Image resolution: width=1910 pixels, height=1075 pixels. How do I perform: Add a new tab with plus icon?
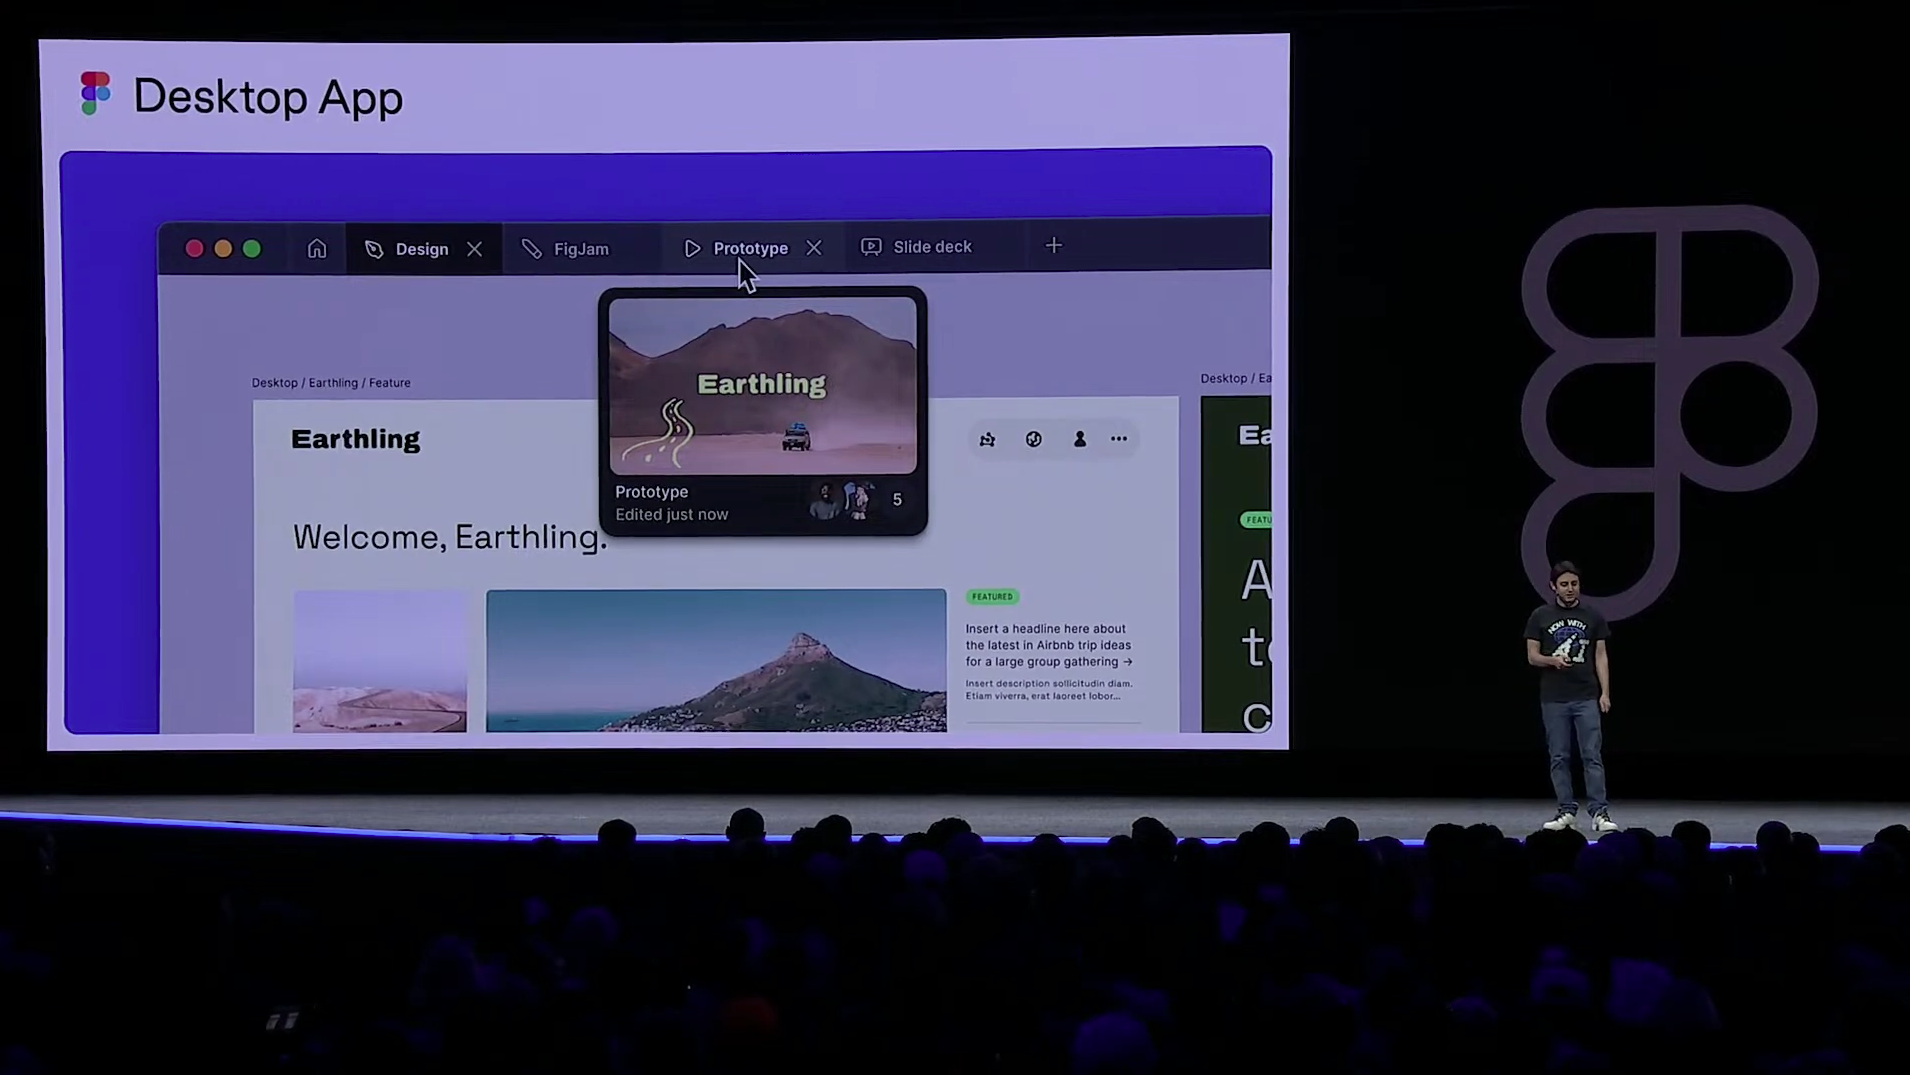click(1054, 245)
